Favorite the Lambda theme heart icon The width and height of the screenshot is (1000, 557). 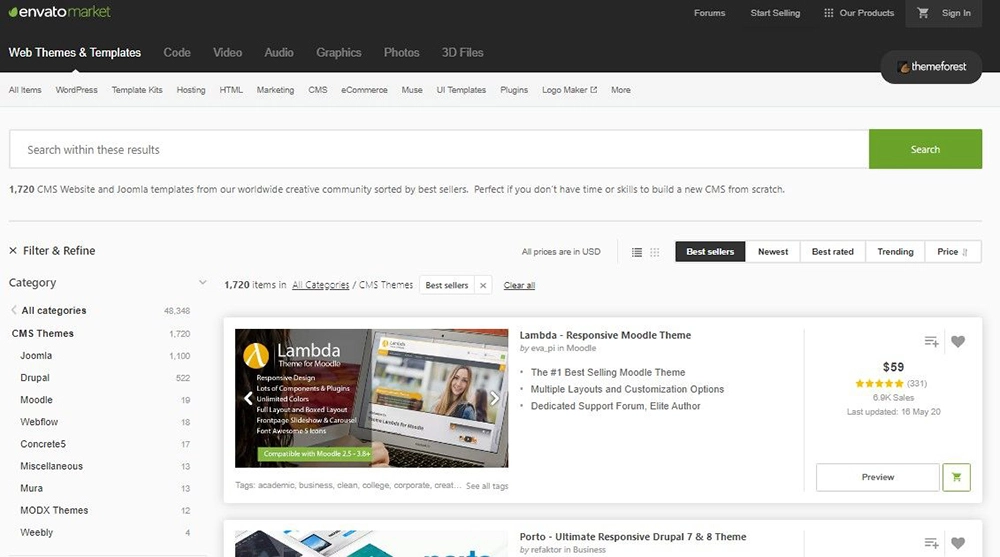pyautogui.click(x=958, y=341)
